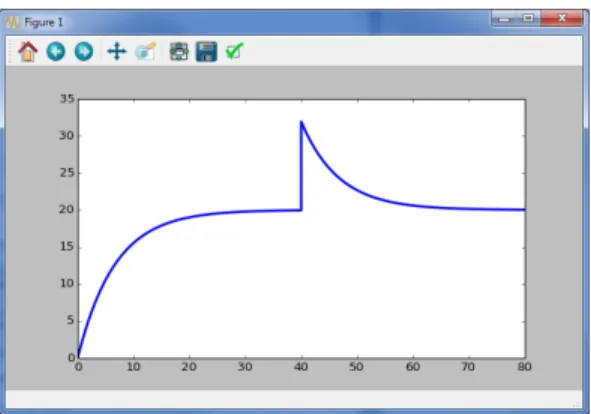Minimize the Figure 1 window

pos(504,18)
